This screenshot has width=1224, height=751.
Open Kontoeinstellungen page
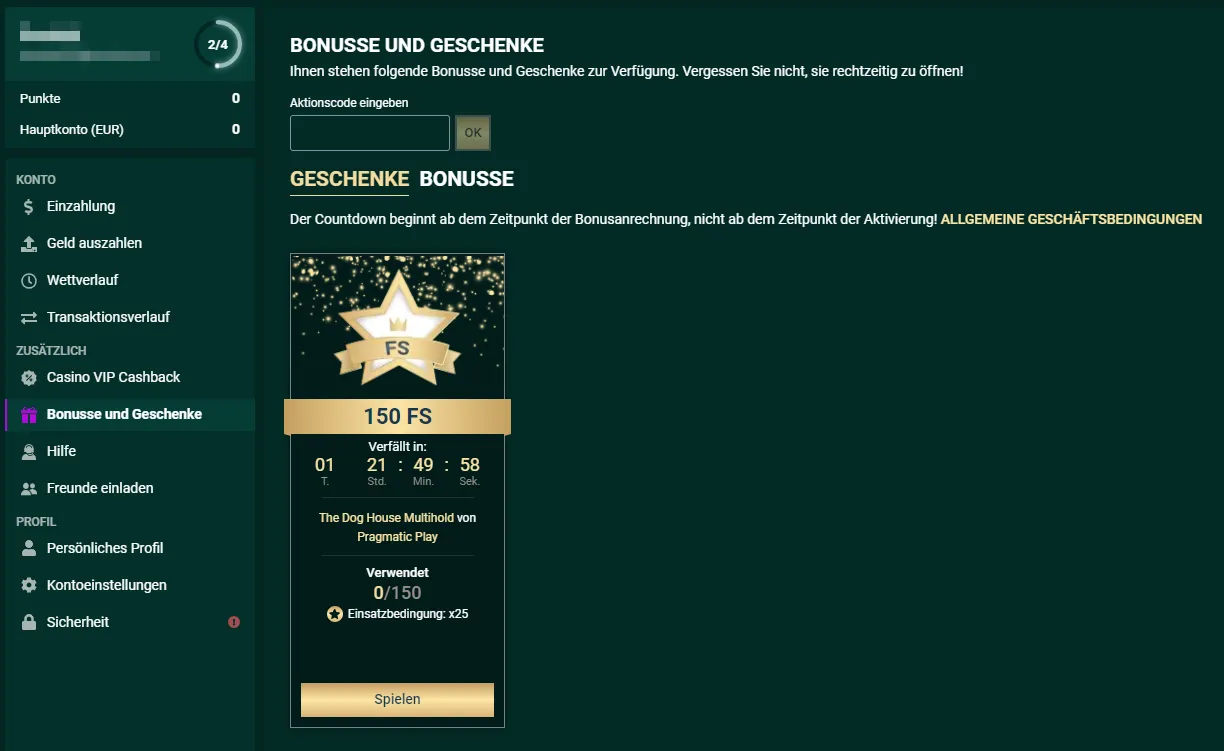tap(130, 585)
